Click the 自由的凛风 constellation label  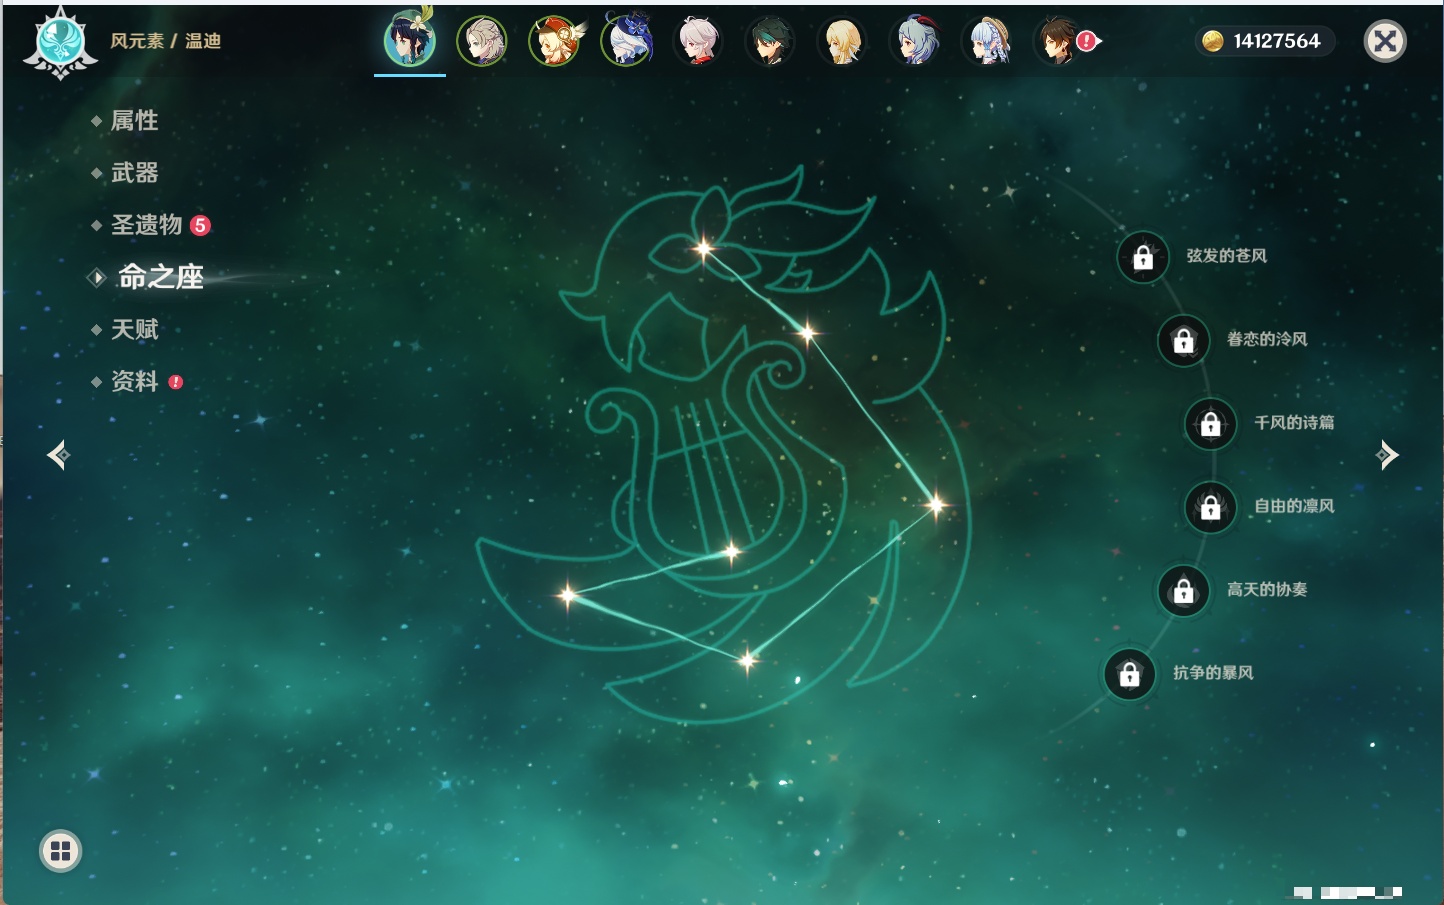[x=1294, y=506]
